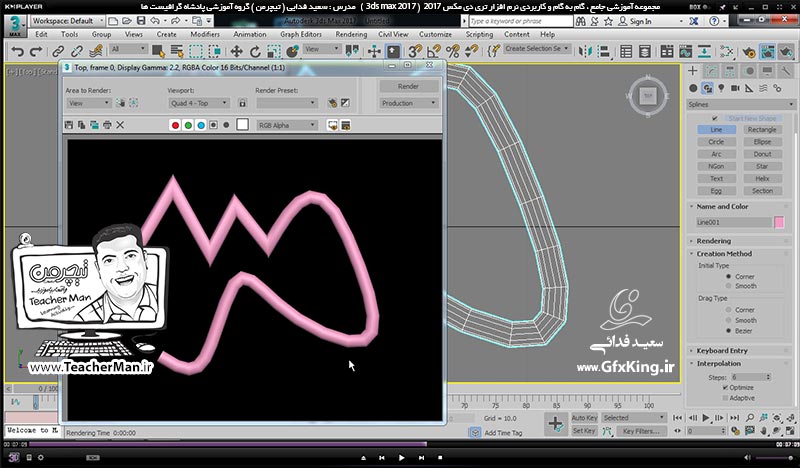Click the Redo arrow in main toolbar

pyautogui.click(x=36, y=51)
